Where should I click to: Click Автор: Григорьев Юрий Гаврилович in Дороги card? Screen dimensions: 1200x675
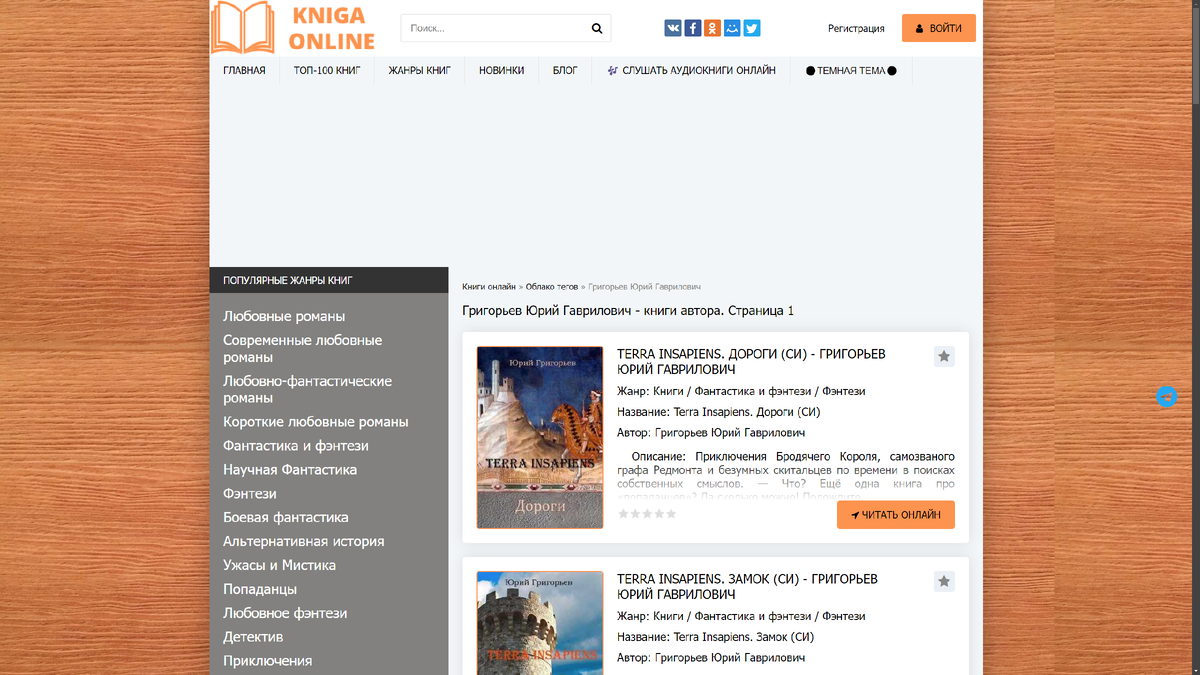tap(711, 433)
